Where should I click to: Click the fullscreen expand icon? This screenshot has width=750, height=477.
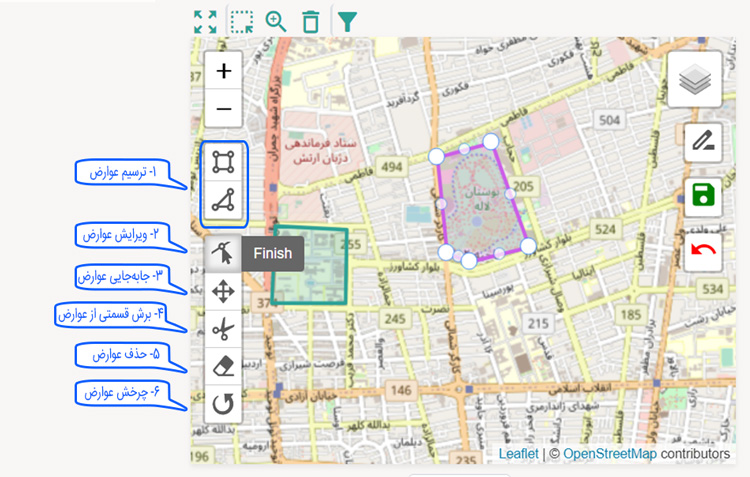pyautogui.click(x=205, y=21)
